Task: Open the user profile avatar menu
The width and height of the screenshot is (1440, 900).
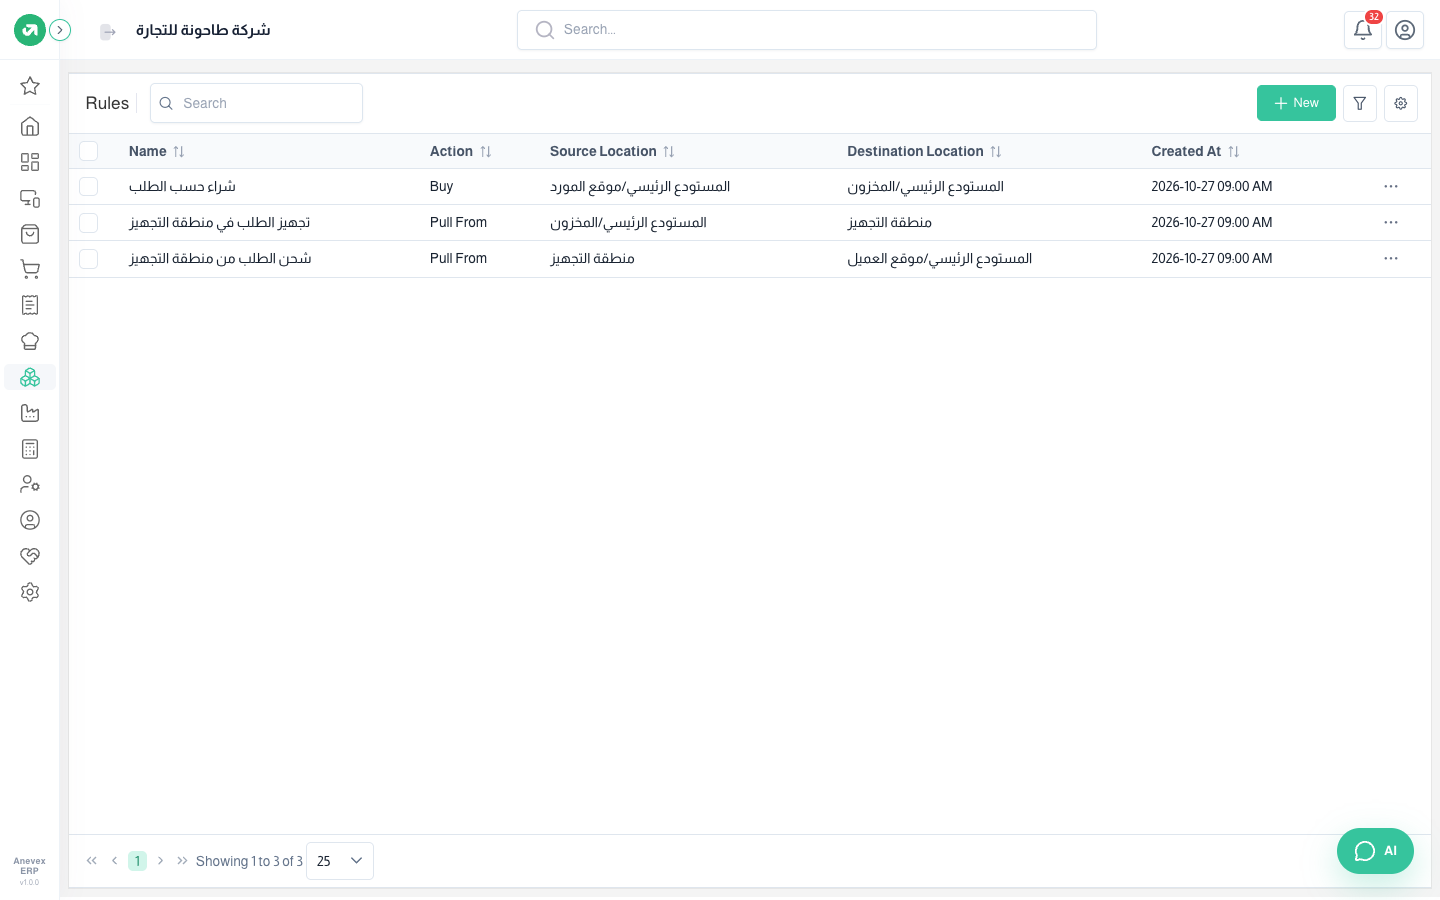Action: pos(1405,30)
